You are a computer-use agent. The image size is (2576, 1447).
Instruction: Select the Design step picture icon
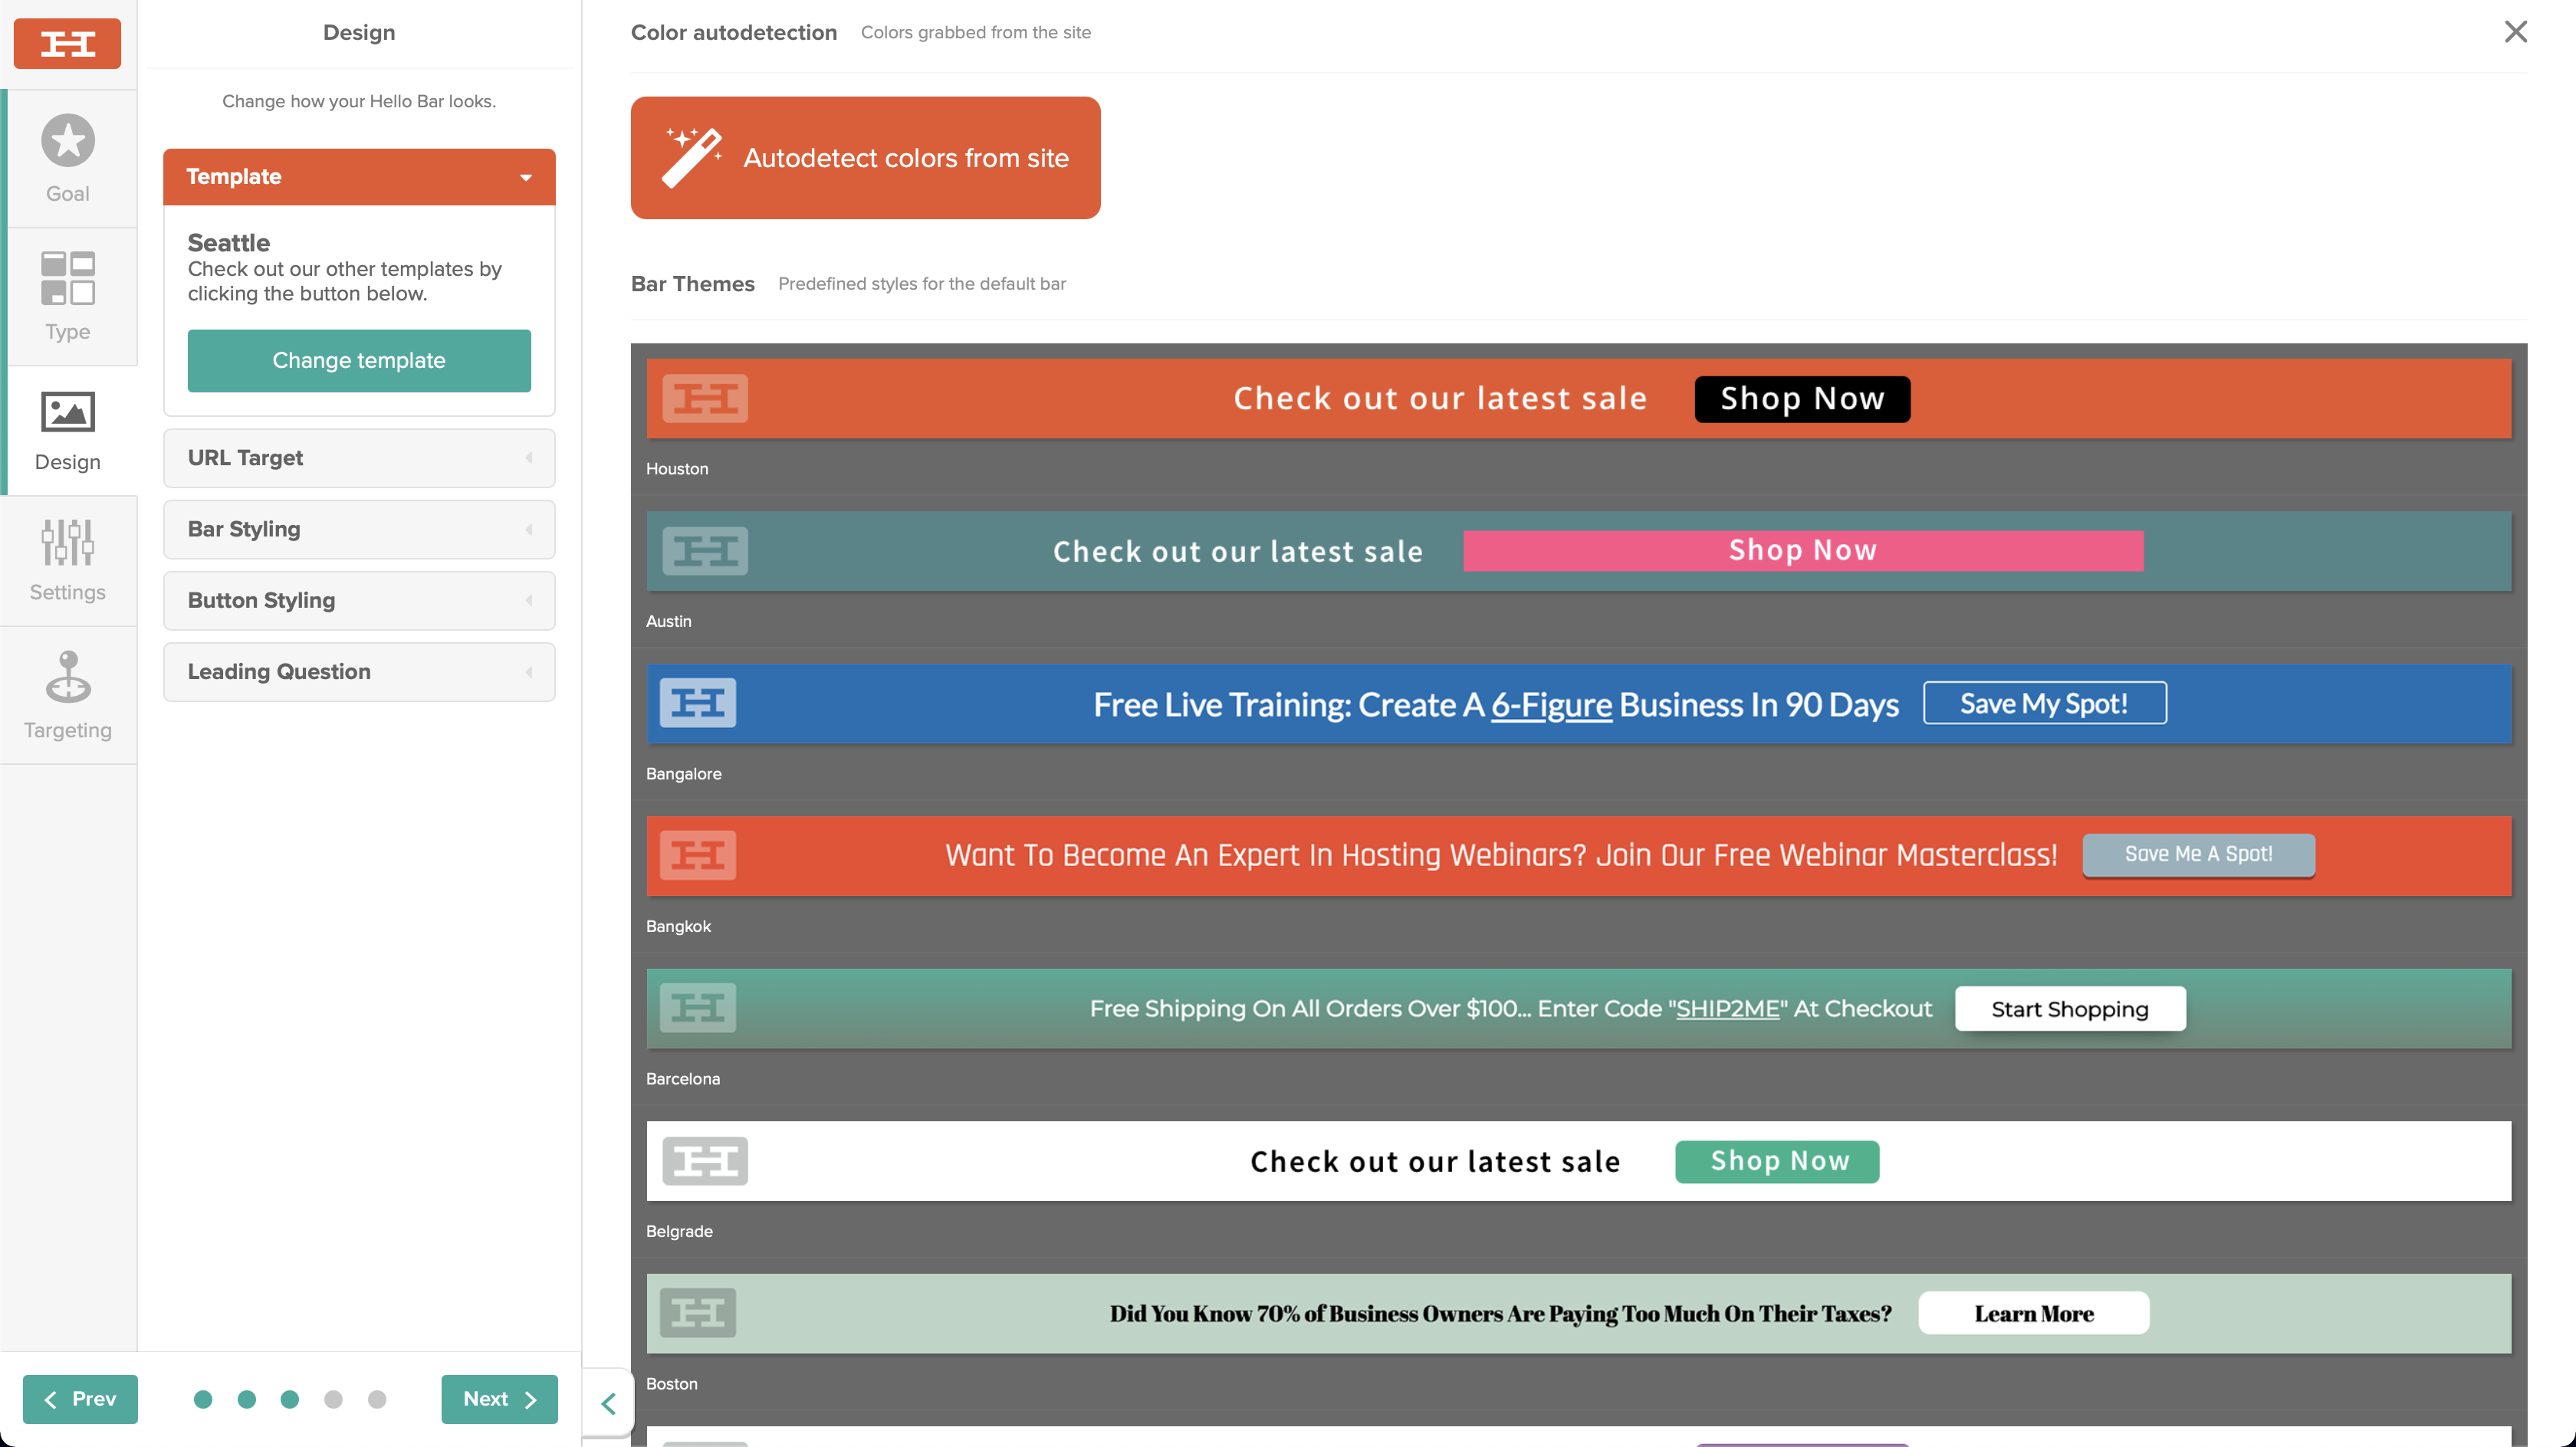[67, 411]
